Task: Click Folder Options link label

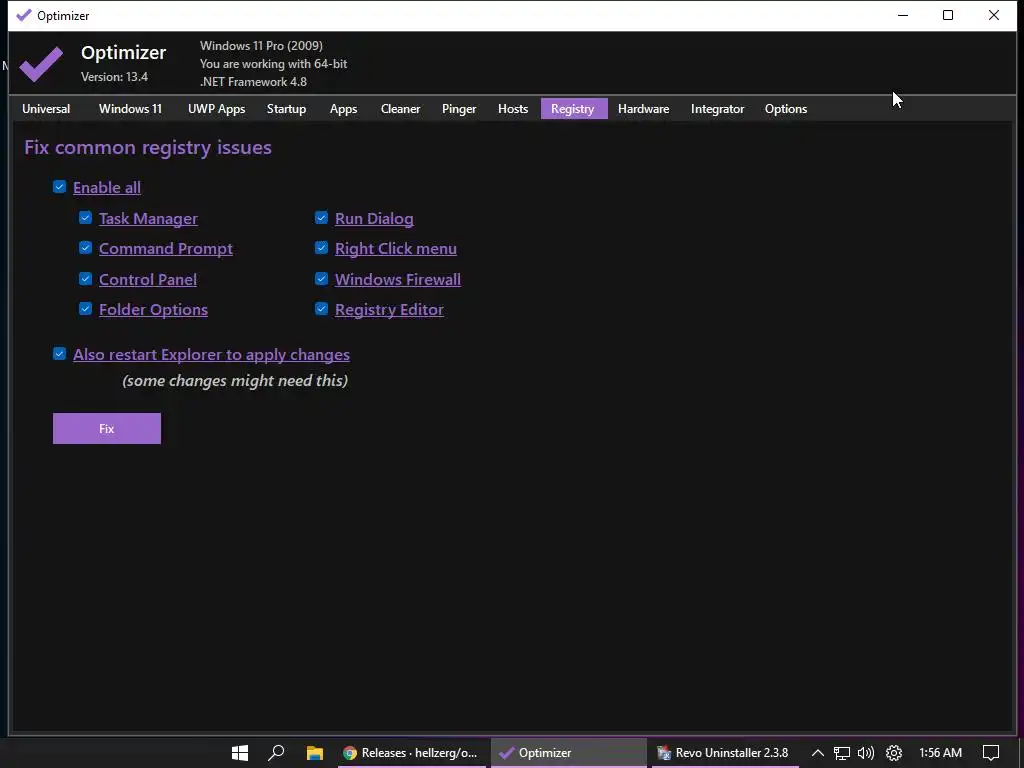Action: tap(153, 310)
